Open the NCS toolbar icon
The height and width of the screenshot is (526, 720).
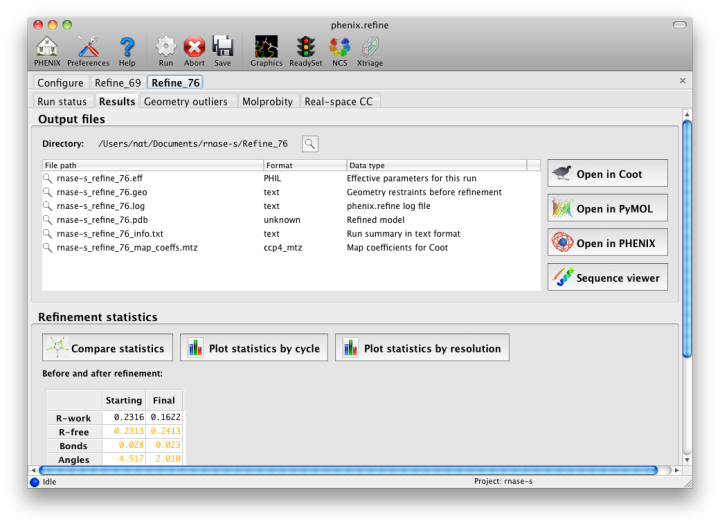click(x=340, y=47)
